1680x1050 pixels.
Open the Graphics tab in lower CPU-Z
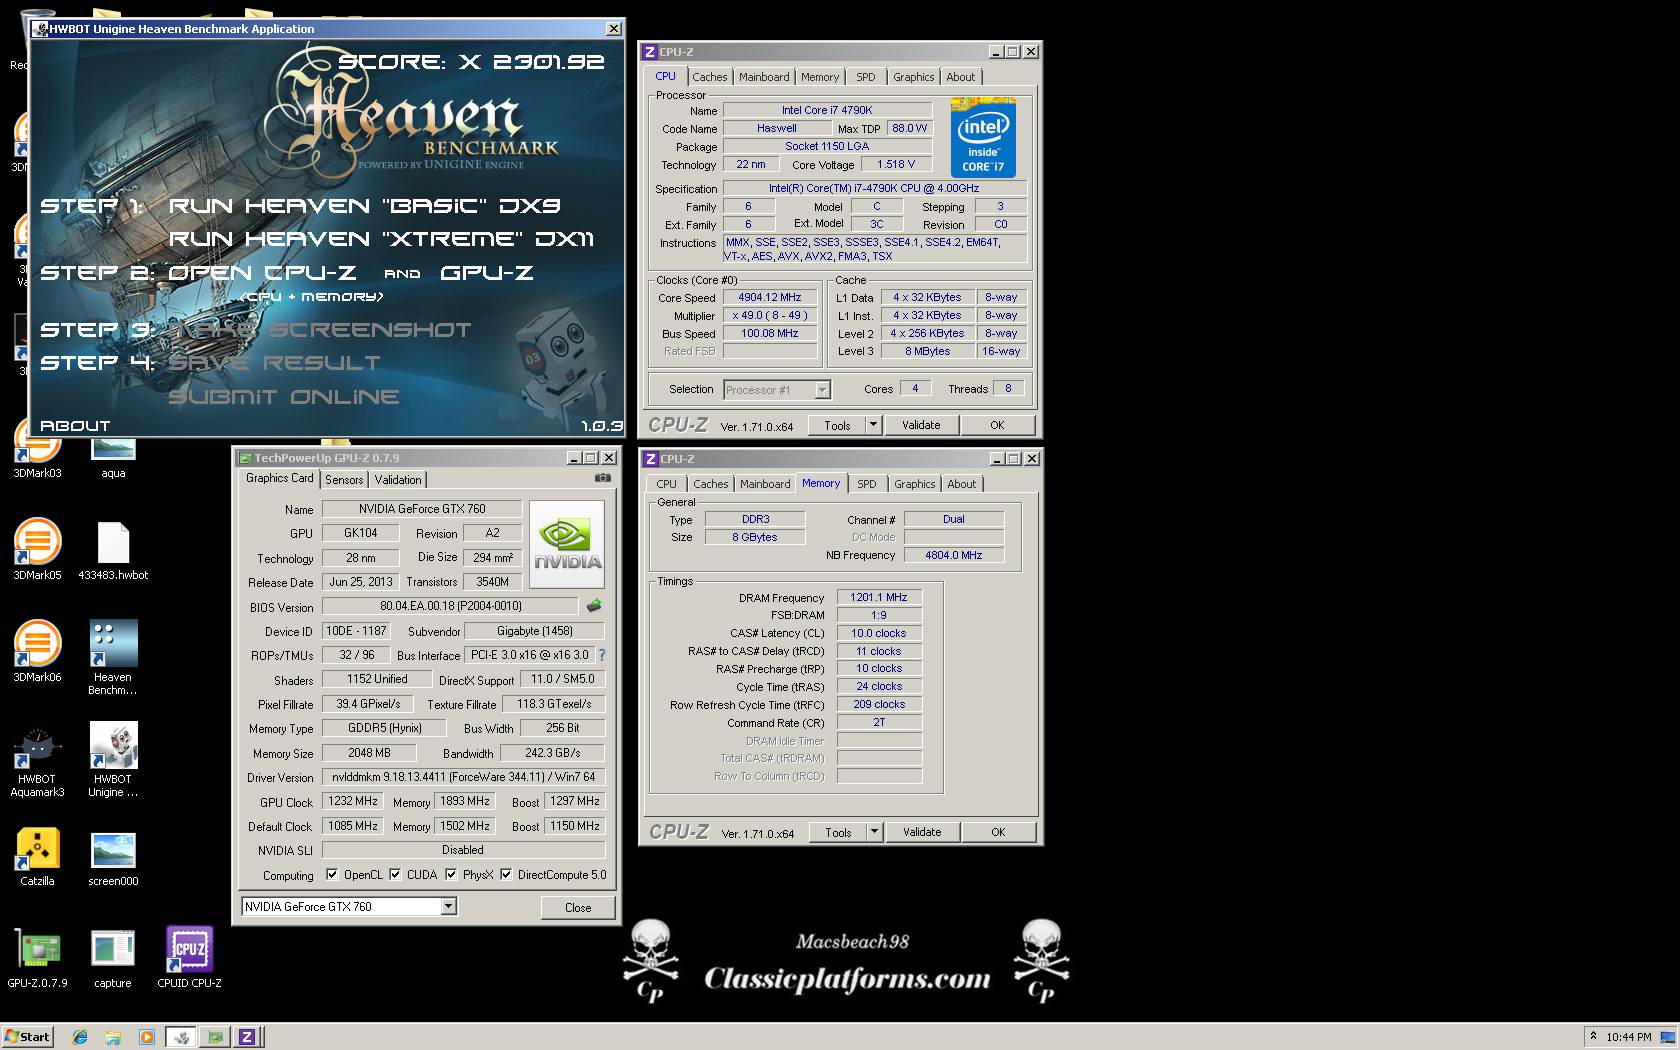(x=915, y=484)
